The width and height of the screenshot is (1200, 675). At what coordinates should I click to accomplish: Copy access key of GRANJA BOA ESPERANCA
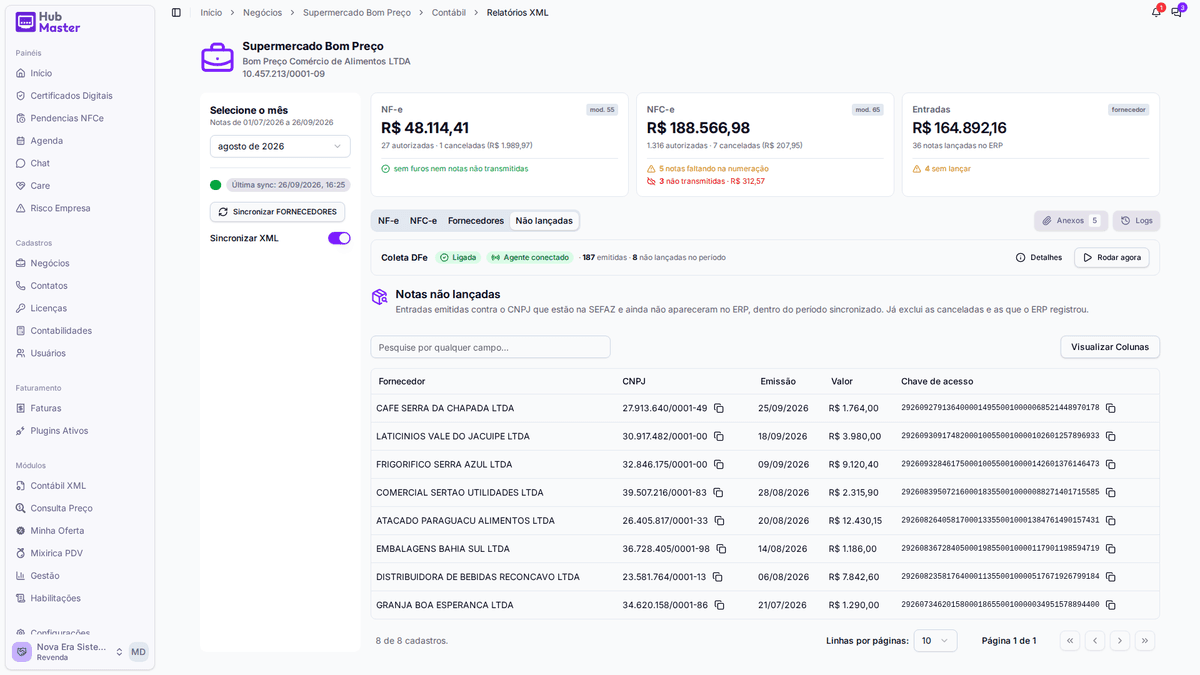(x=1111, y=604)
